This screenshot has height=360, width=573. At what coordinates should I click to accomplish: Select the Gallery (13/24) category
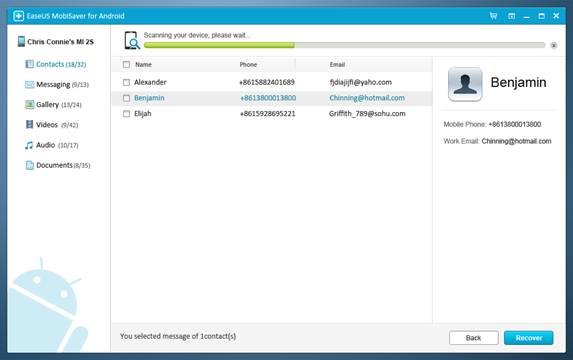point(59,105)
